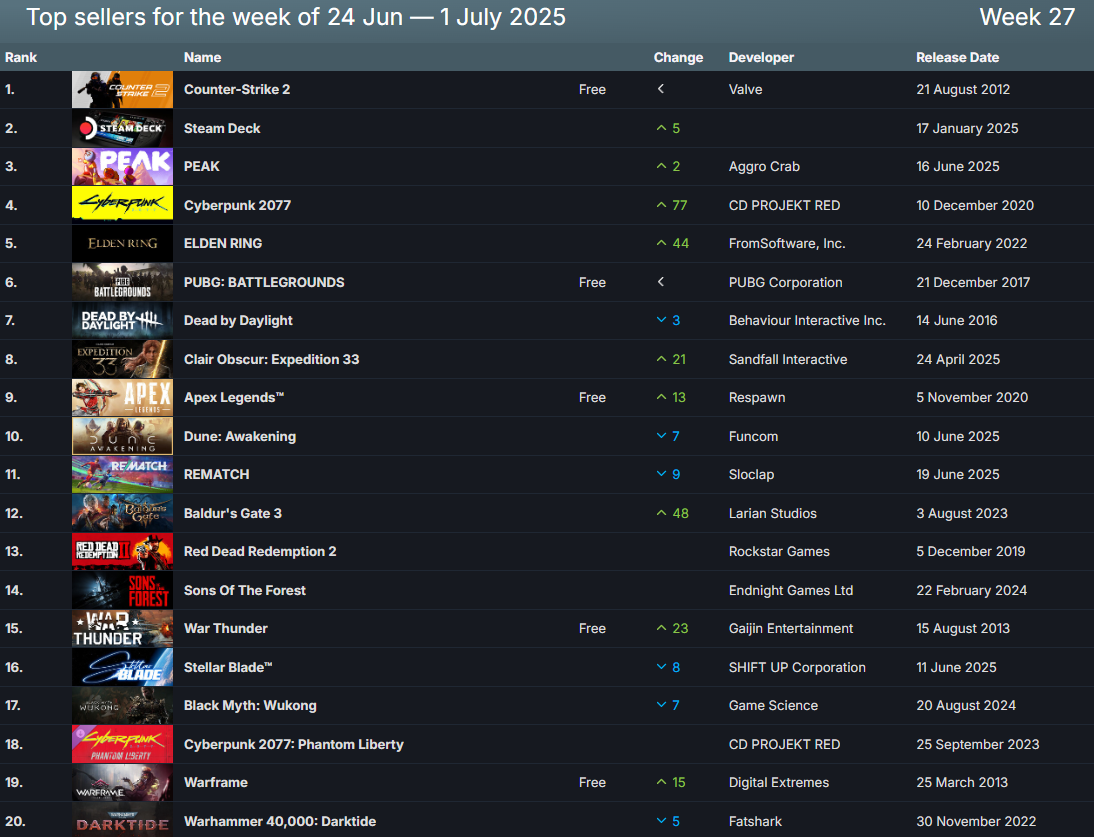Click the Rank column header
Screen dimensions: 1094x837
[21, 57]
